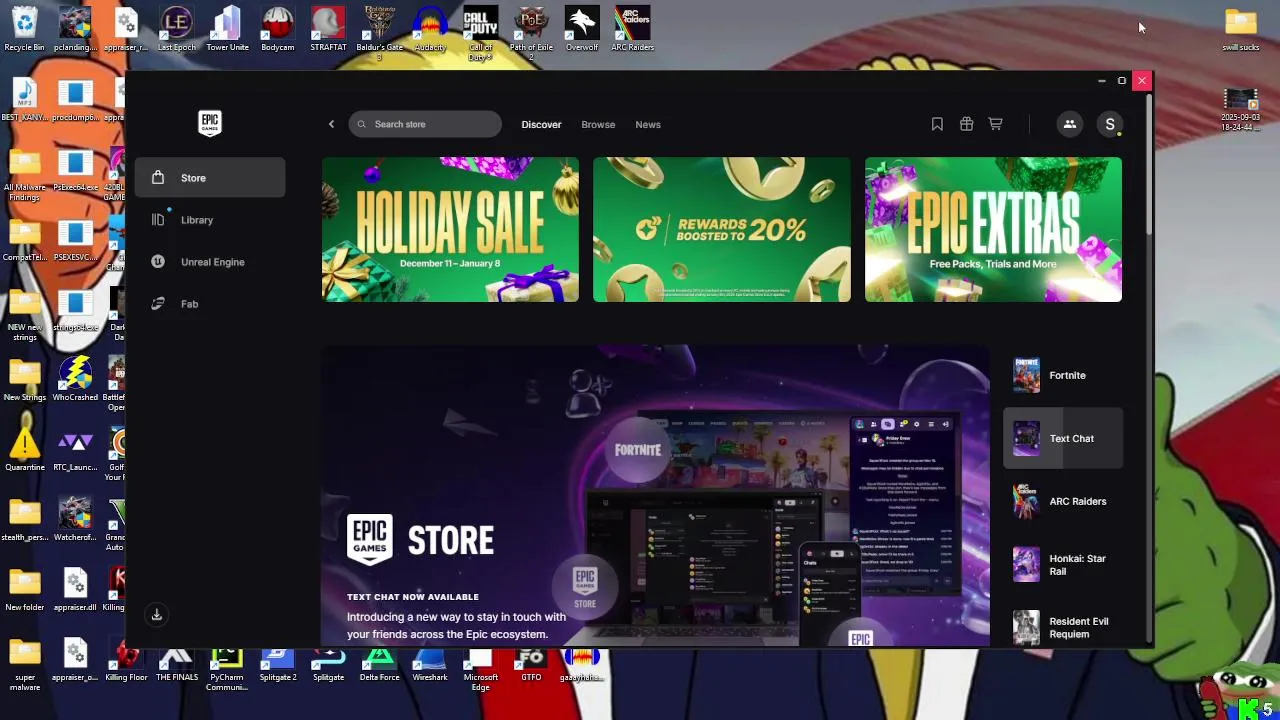The image size is (1280, 720).
Task: Select ARC Raiders desktop shortcut
Action: tap(632, 28)
